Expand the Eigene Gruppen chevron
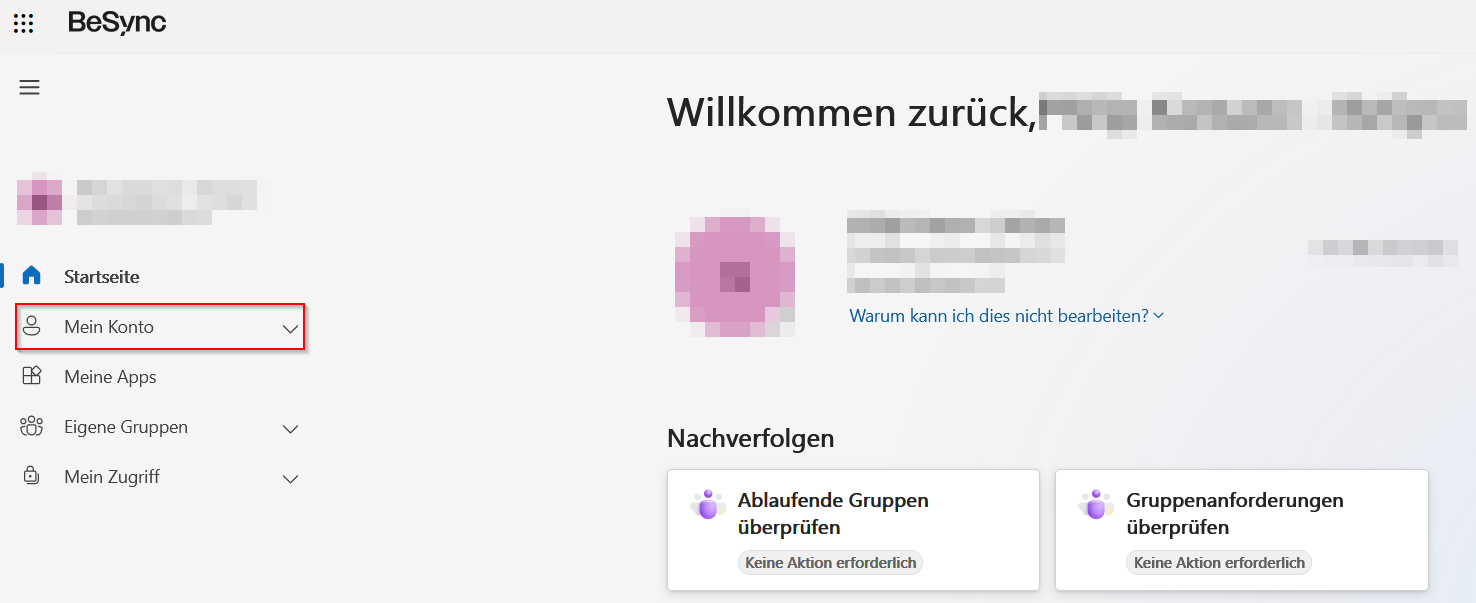The height and width of the screenshot is (603, 1476). (290, 428)
